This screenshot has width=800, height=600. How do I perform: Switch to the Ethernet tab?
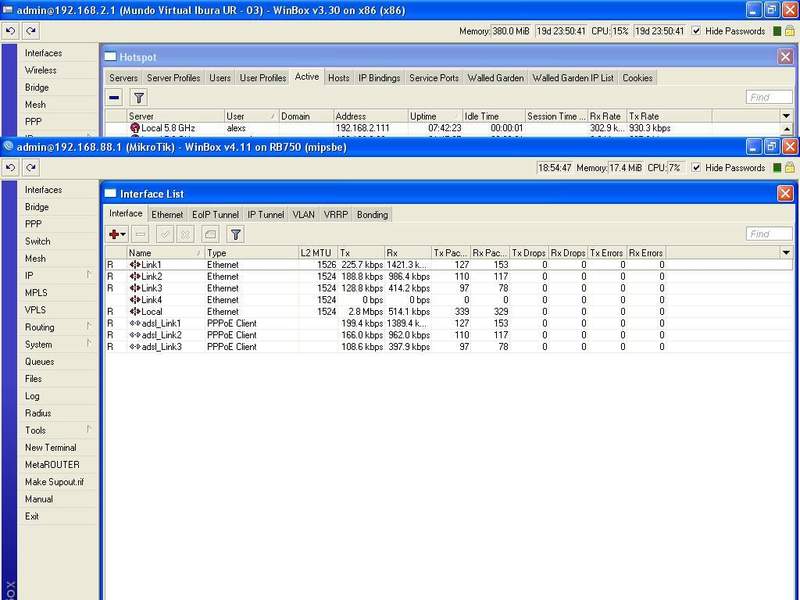click(167, 215)
